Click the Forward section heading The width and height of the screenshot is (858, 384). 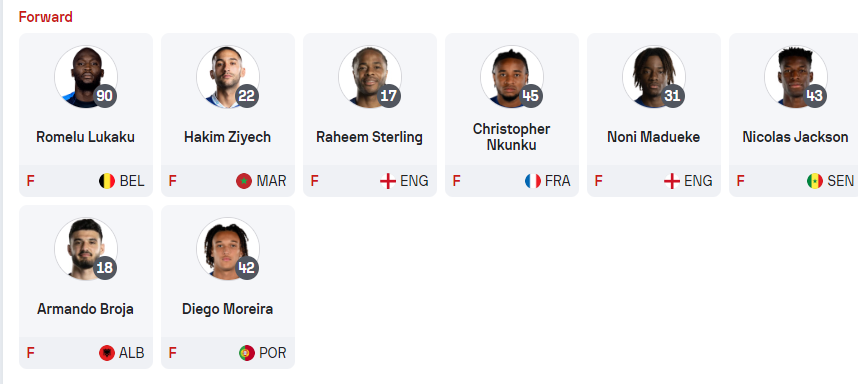click(45, 17)
